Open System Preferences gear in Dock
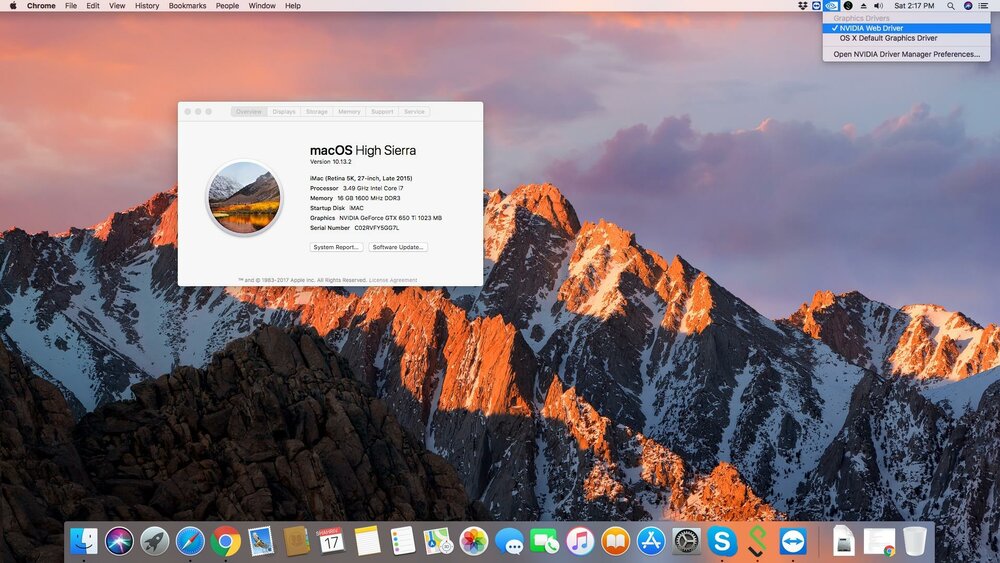1000x563 pixels. (686, 541)
